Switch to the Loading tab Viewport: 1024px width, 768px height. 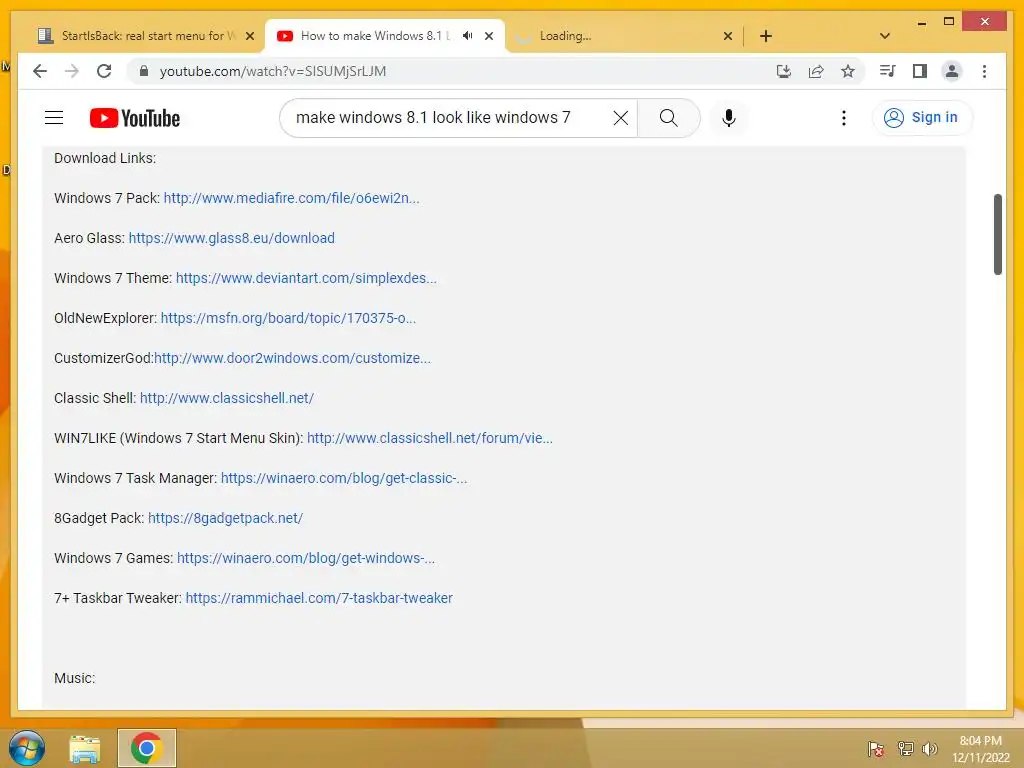point(624,36)
